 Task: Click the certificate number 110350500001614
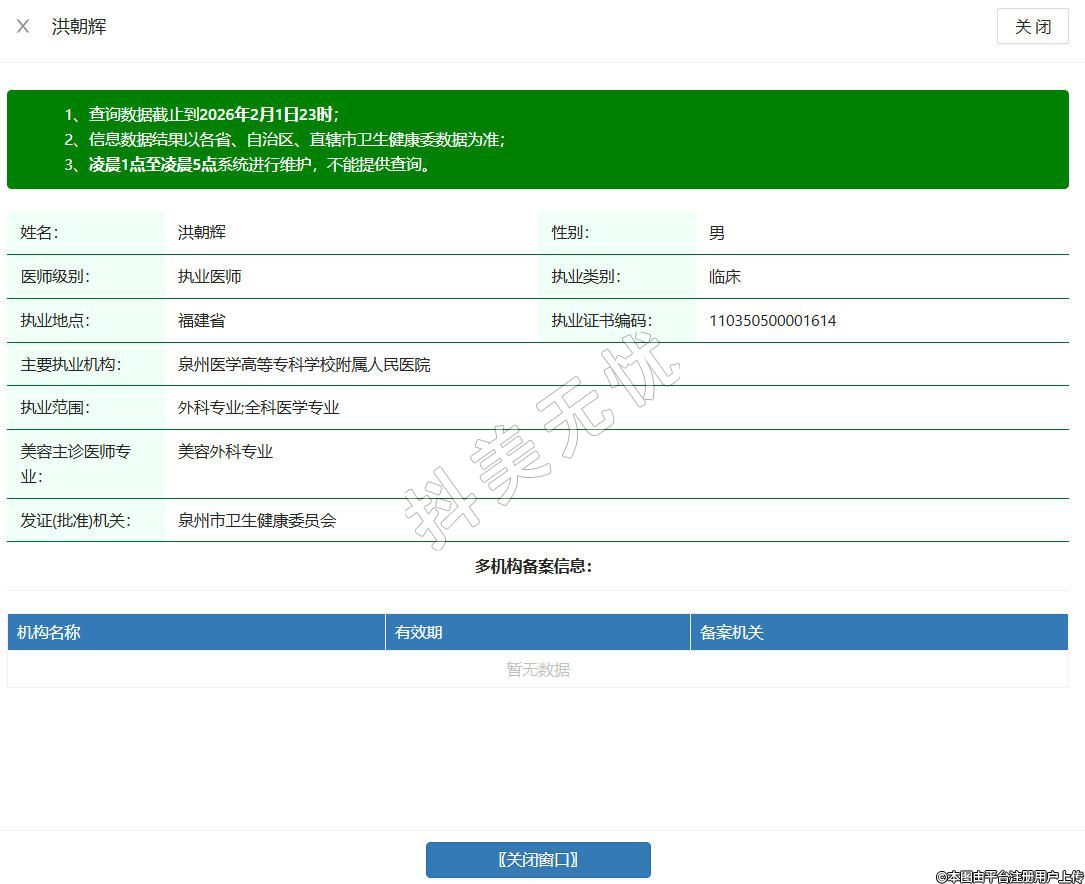coord(772,321)
